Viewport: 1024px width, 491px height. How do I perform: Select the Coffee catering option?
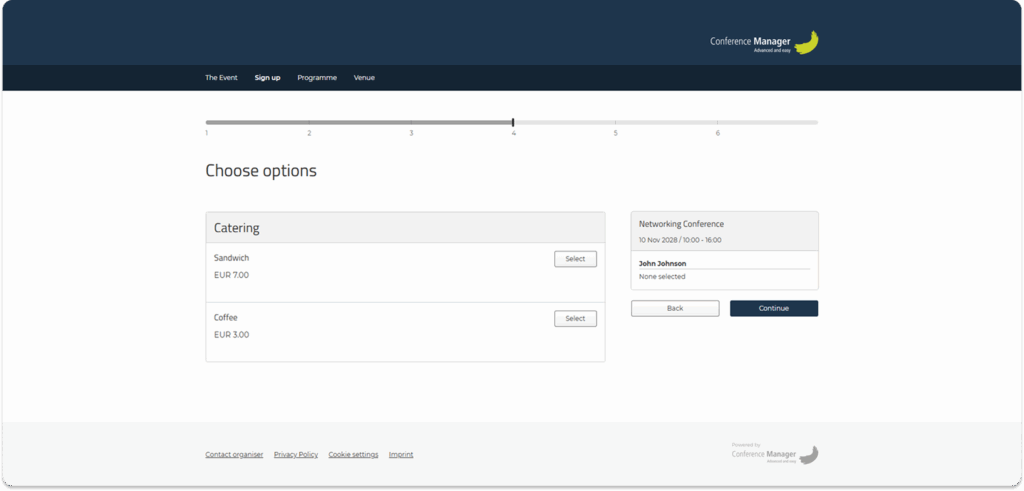575,319
